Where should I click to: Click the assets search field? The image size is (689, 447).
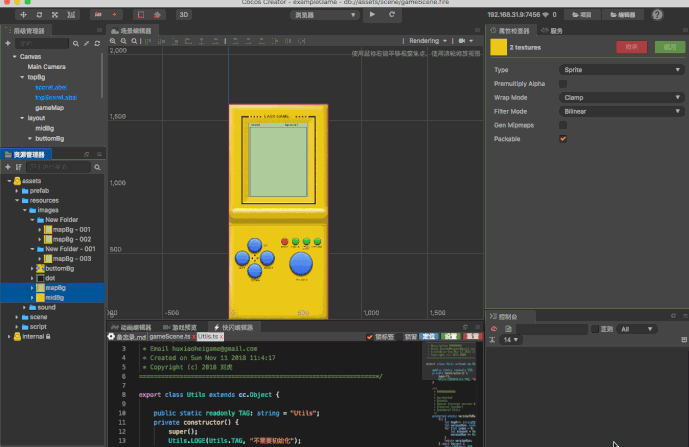tap(58, 167)
